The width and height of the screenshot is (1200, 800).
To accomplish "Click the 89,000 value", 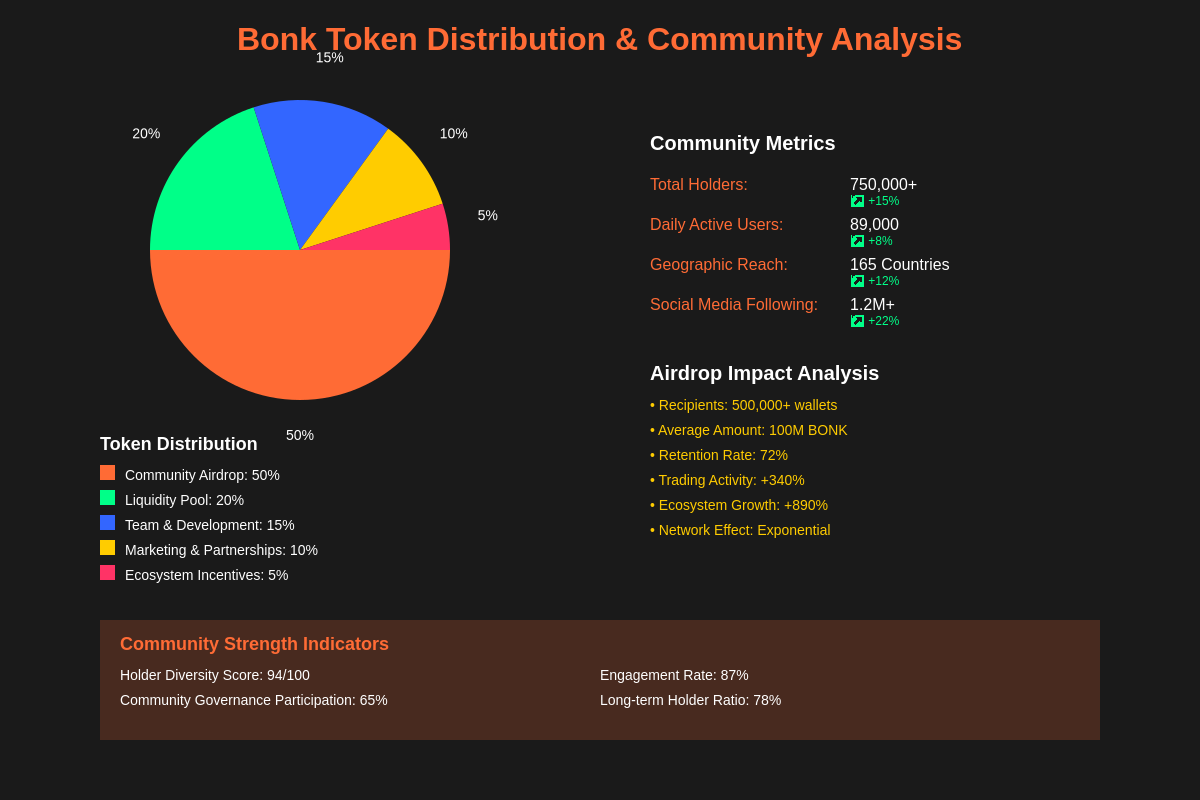I will [x=874, y=225].
